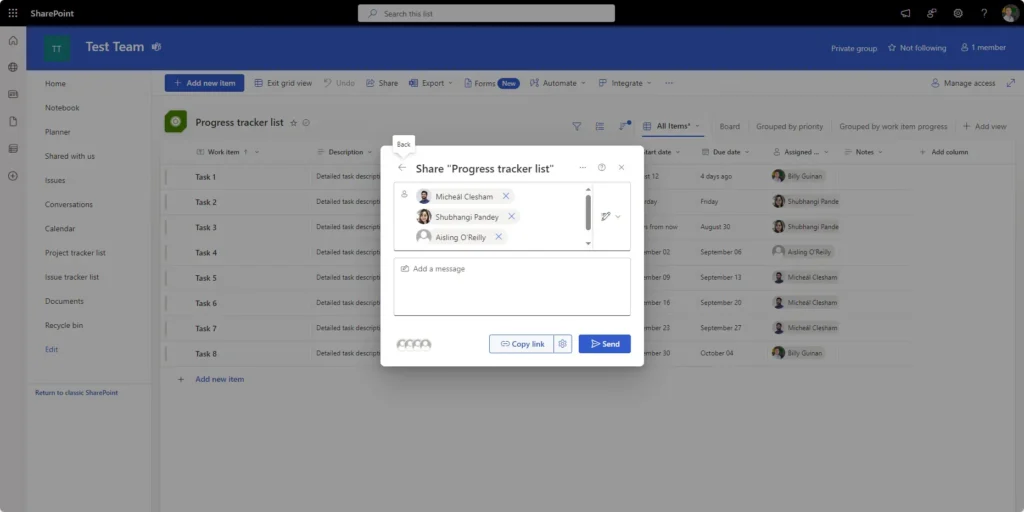Click the settings gear in top bar

click(x=957, y=13)
